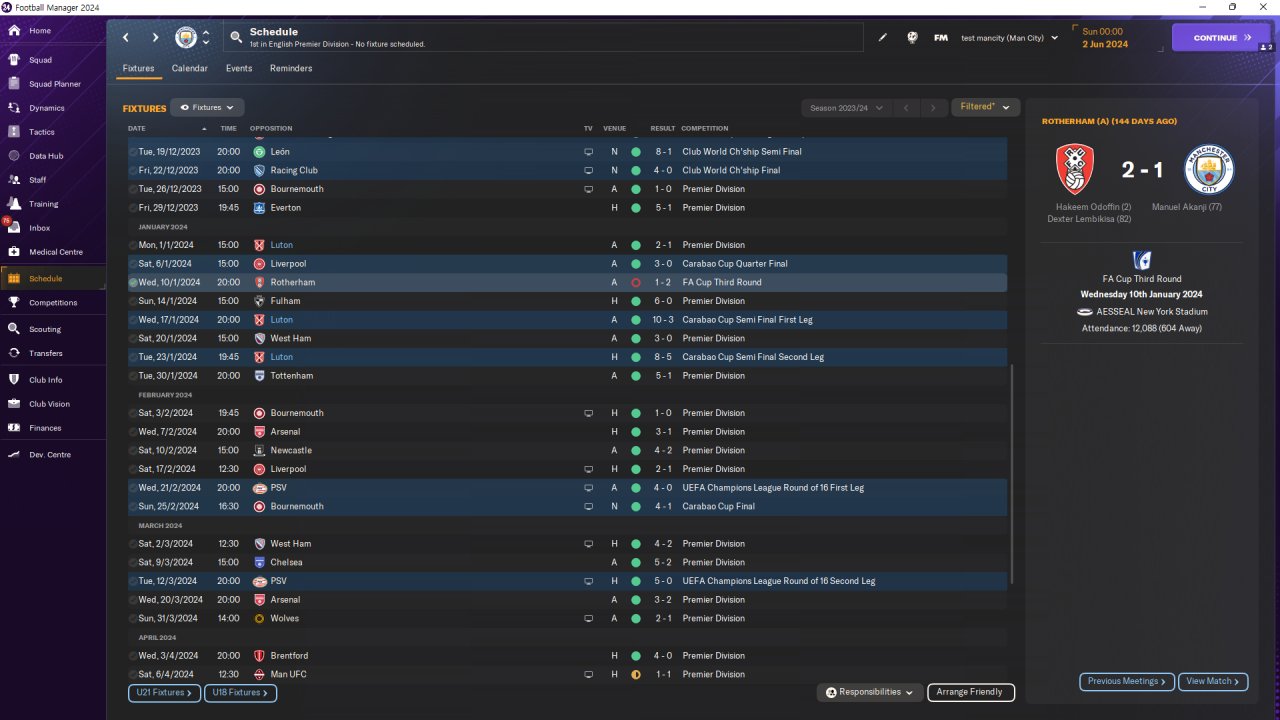
Task: Click the globe icon in the top bar
Action: coord(912,38)
